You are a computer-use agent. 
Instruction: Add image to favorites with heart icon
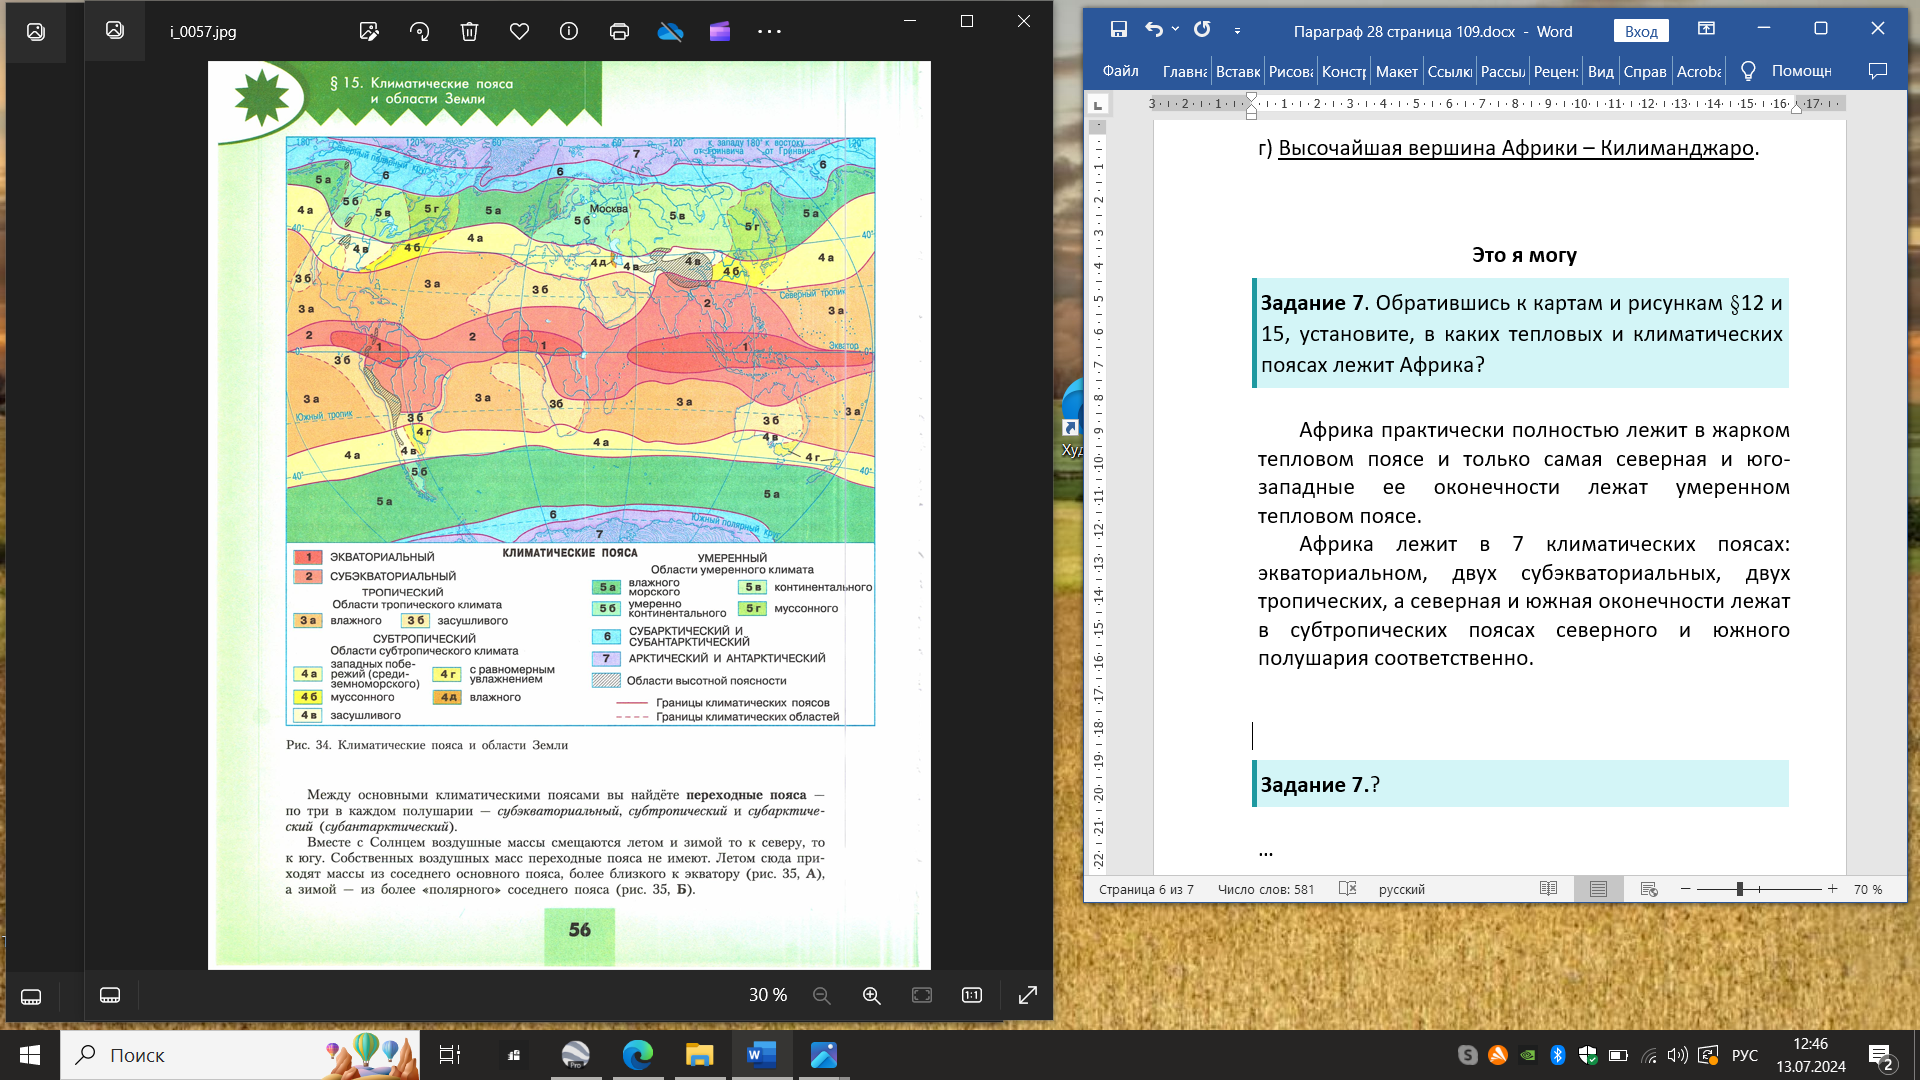(519, 31)
